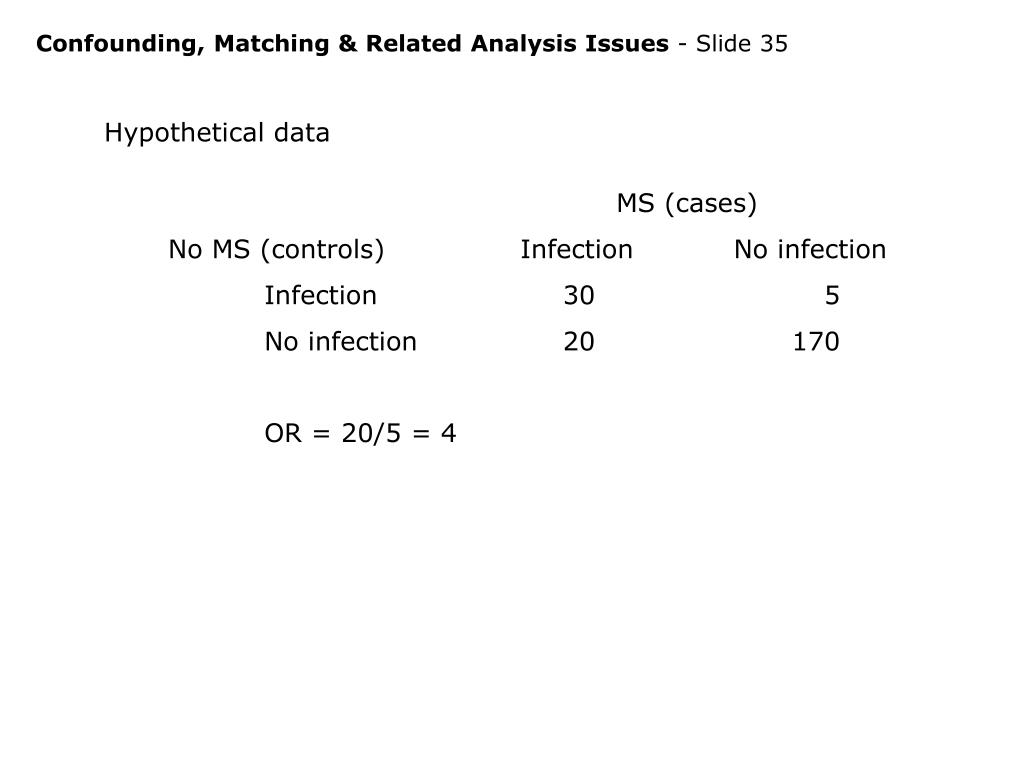
Task: Click the table value 170
Action: click(816, 342)
